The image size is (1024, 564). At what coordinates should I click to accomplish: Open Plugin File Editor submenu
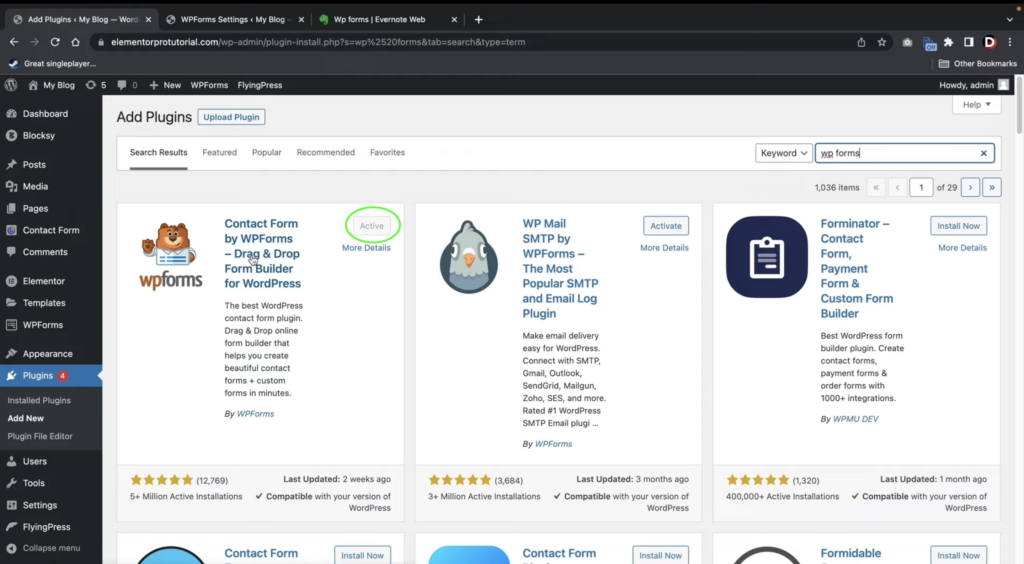[x=40, y=436]
